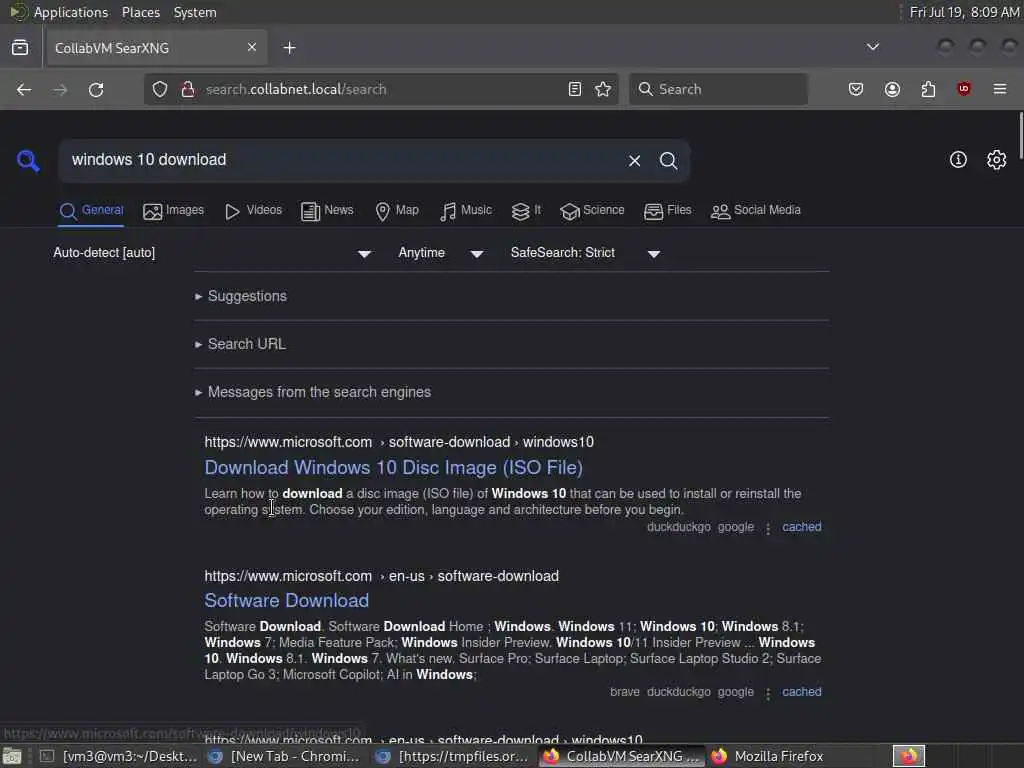Open SearXNG preferences gear icon

(997, 160)
